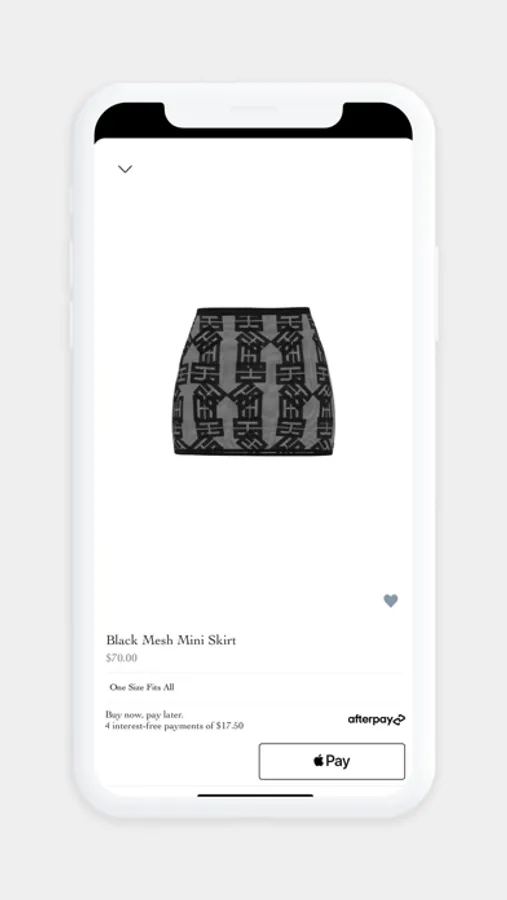Viewport: 507px width, 900px height.
Task: Click the phone's right-side power button
Action: [x=437, y=293]
